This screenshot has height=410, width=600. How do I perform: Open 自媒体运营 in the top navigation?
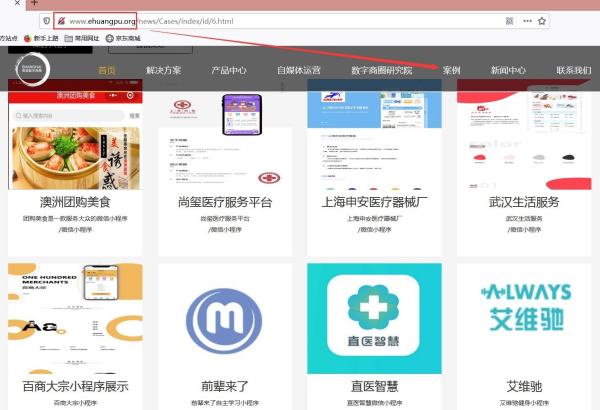(x=299, y=70)
